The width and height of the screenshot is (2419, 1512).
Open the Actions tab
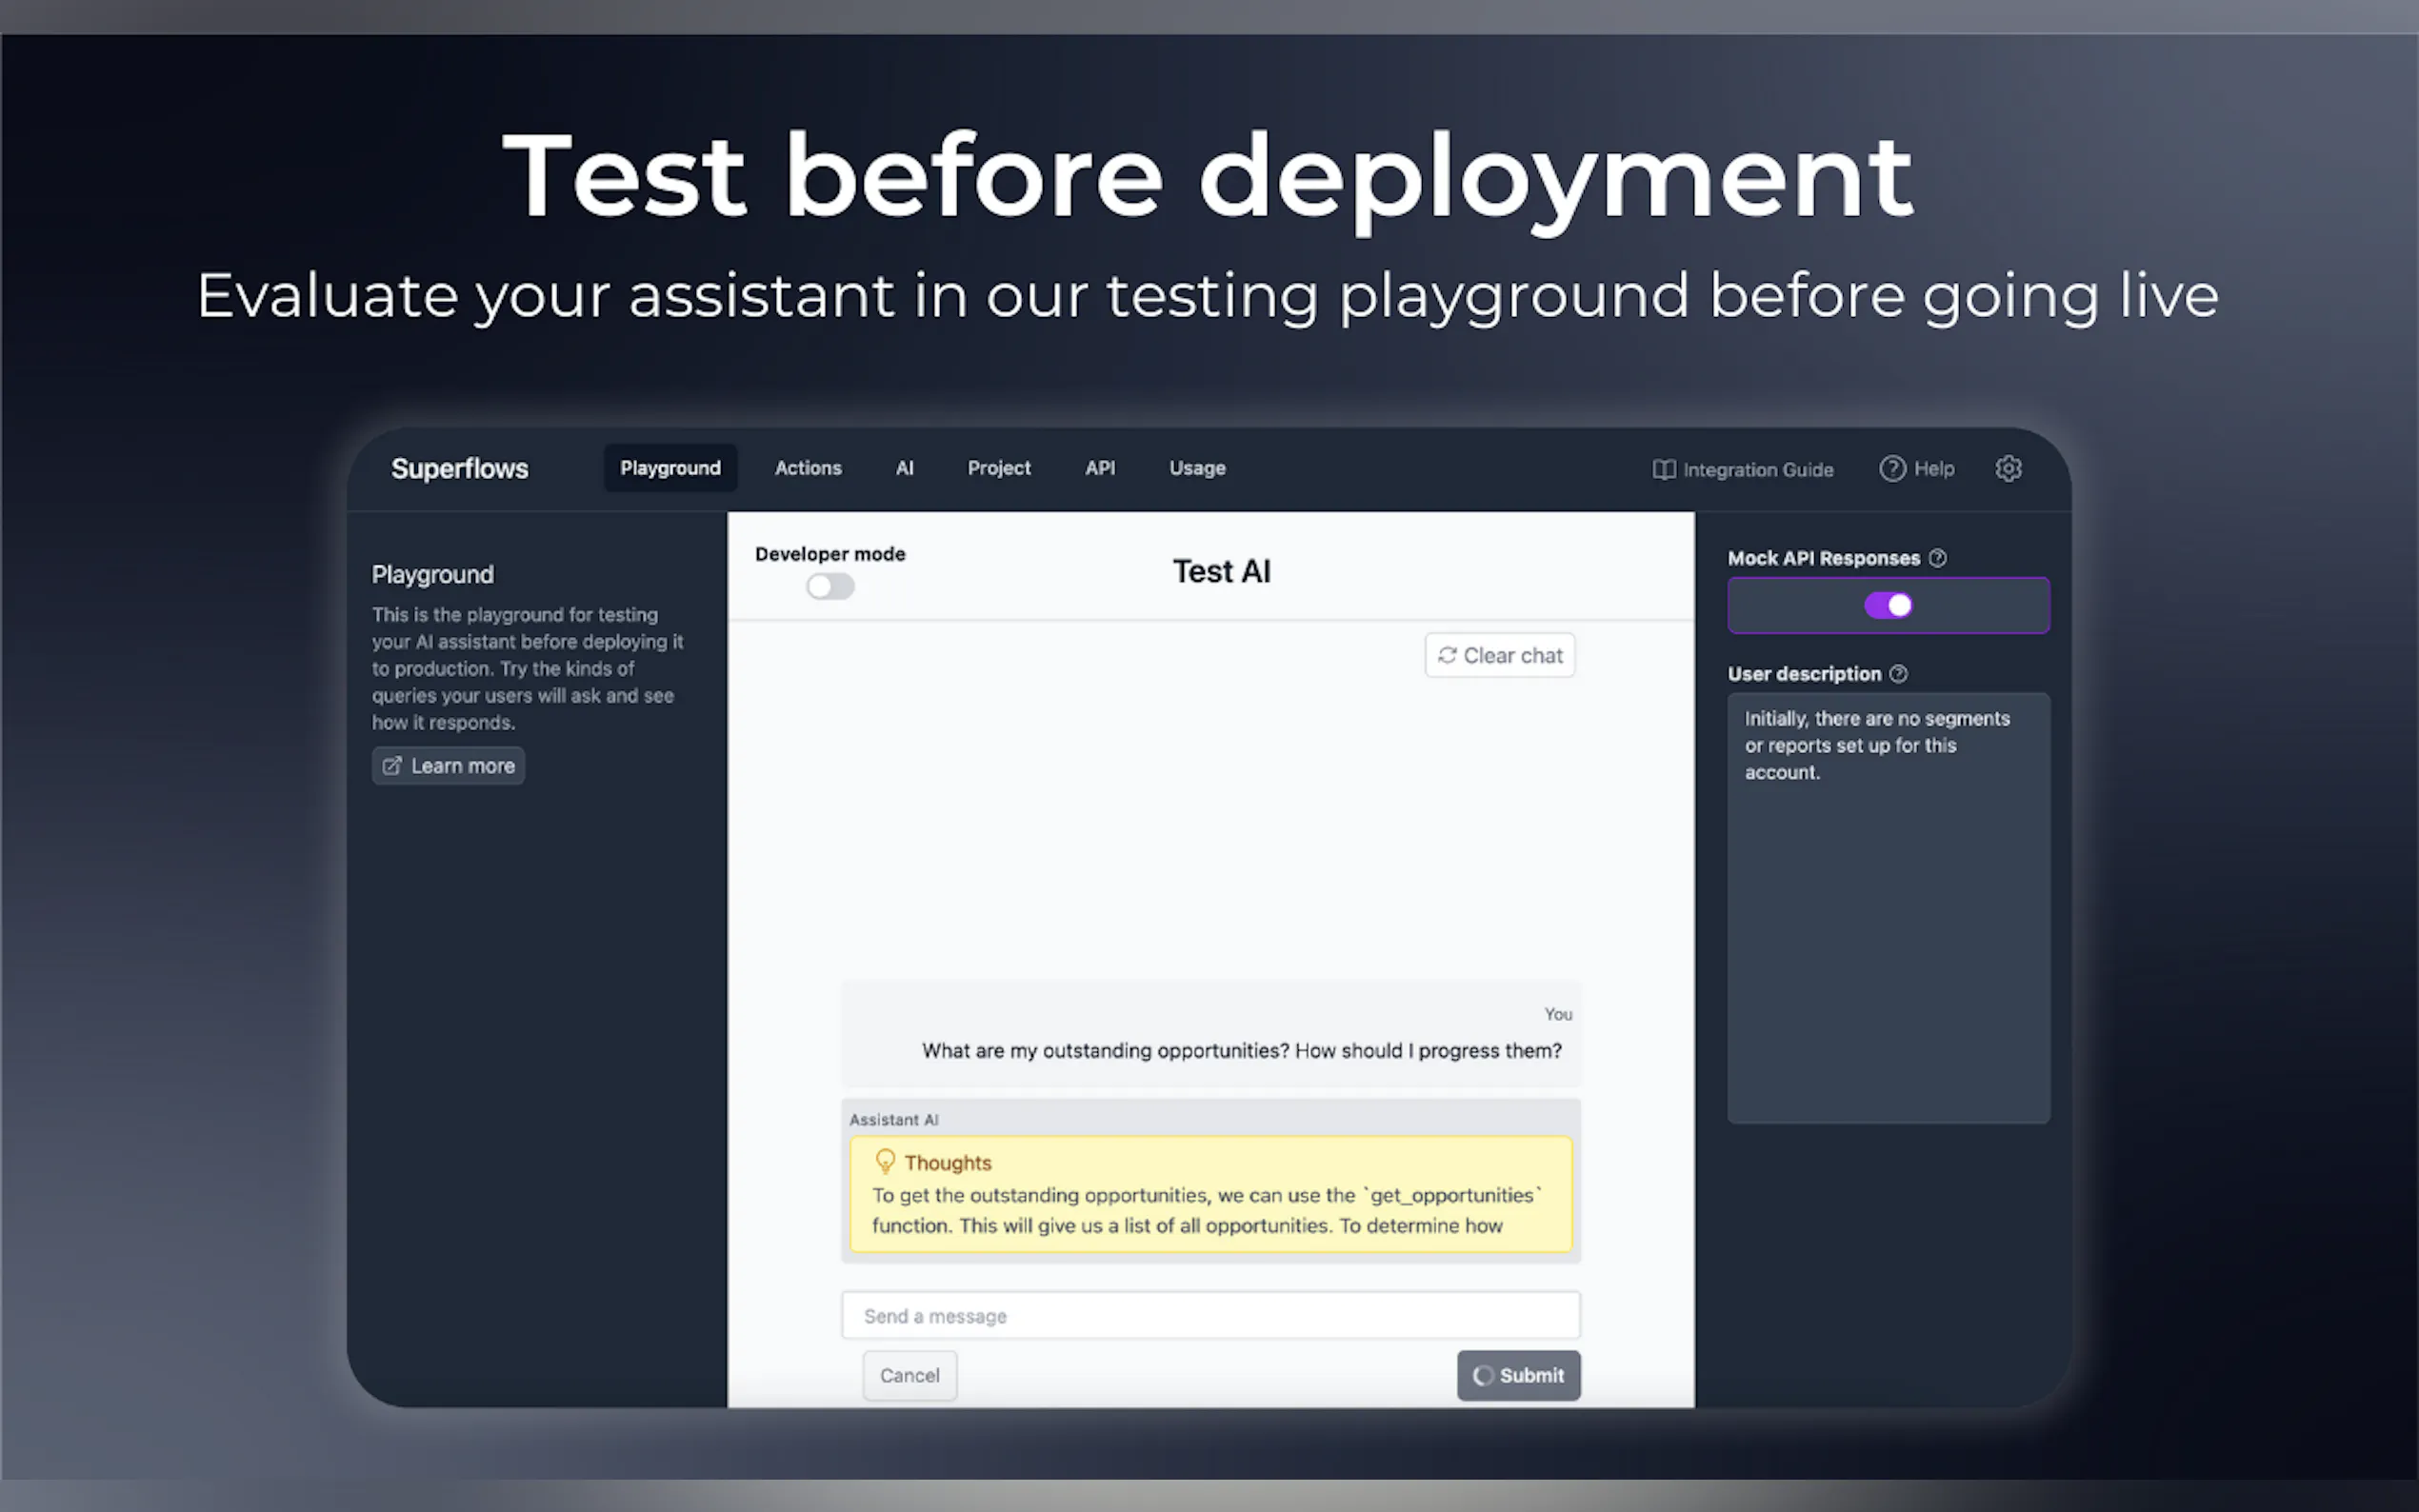click(x=808, y=468)
